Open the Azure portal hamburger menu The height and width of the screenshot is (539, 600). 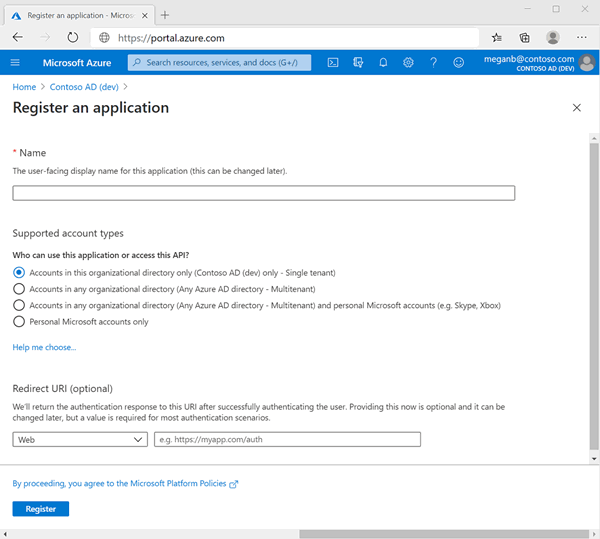tap(15, 62)
